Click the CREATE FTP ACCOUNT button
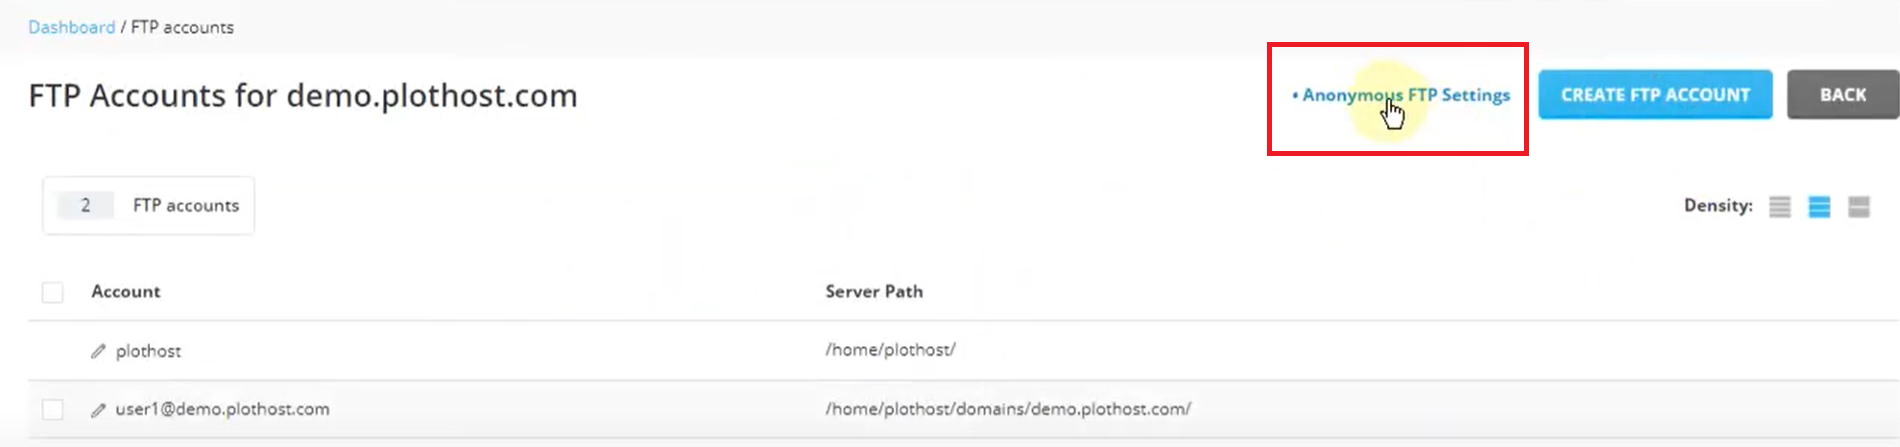 (x=1655, y=95)
